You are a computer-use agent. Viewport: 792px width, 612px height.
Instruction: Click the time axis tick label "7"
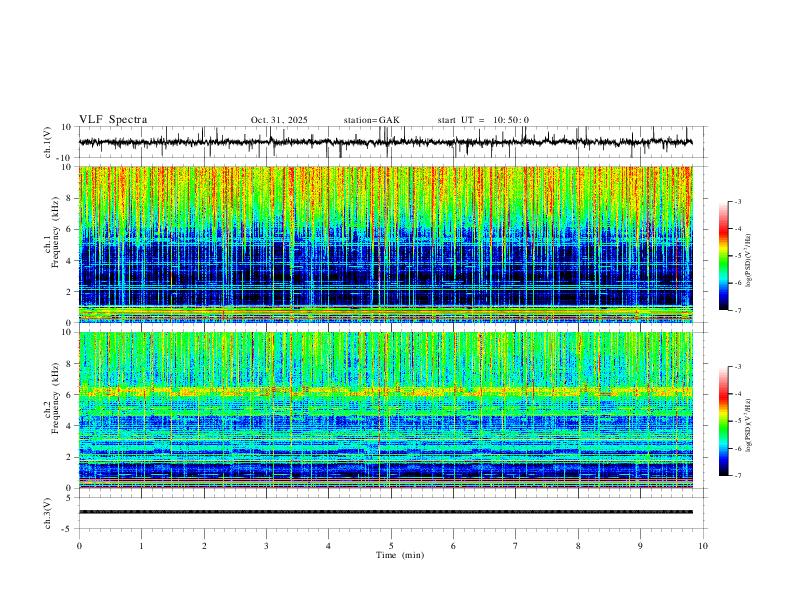[516, 546]
